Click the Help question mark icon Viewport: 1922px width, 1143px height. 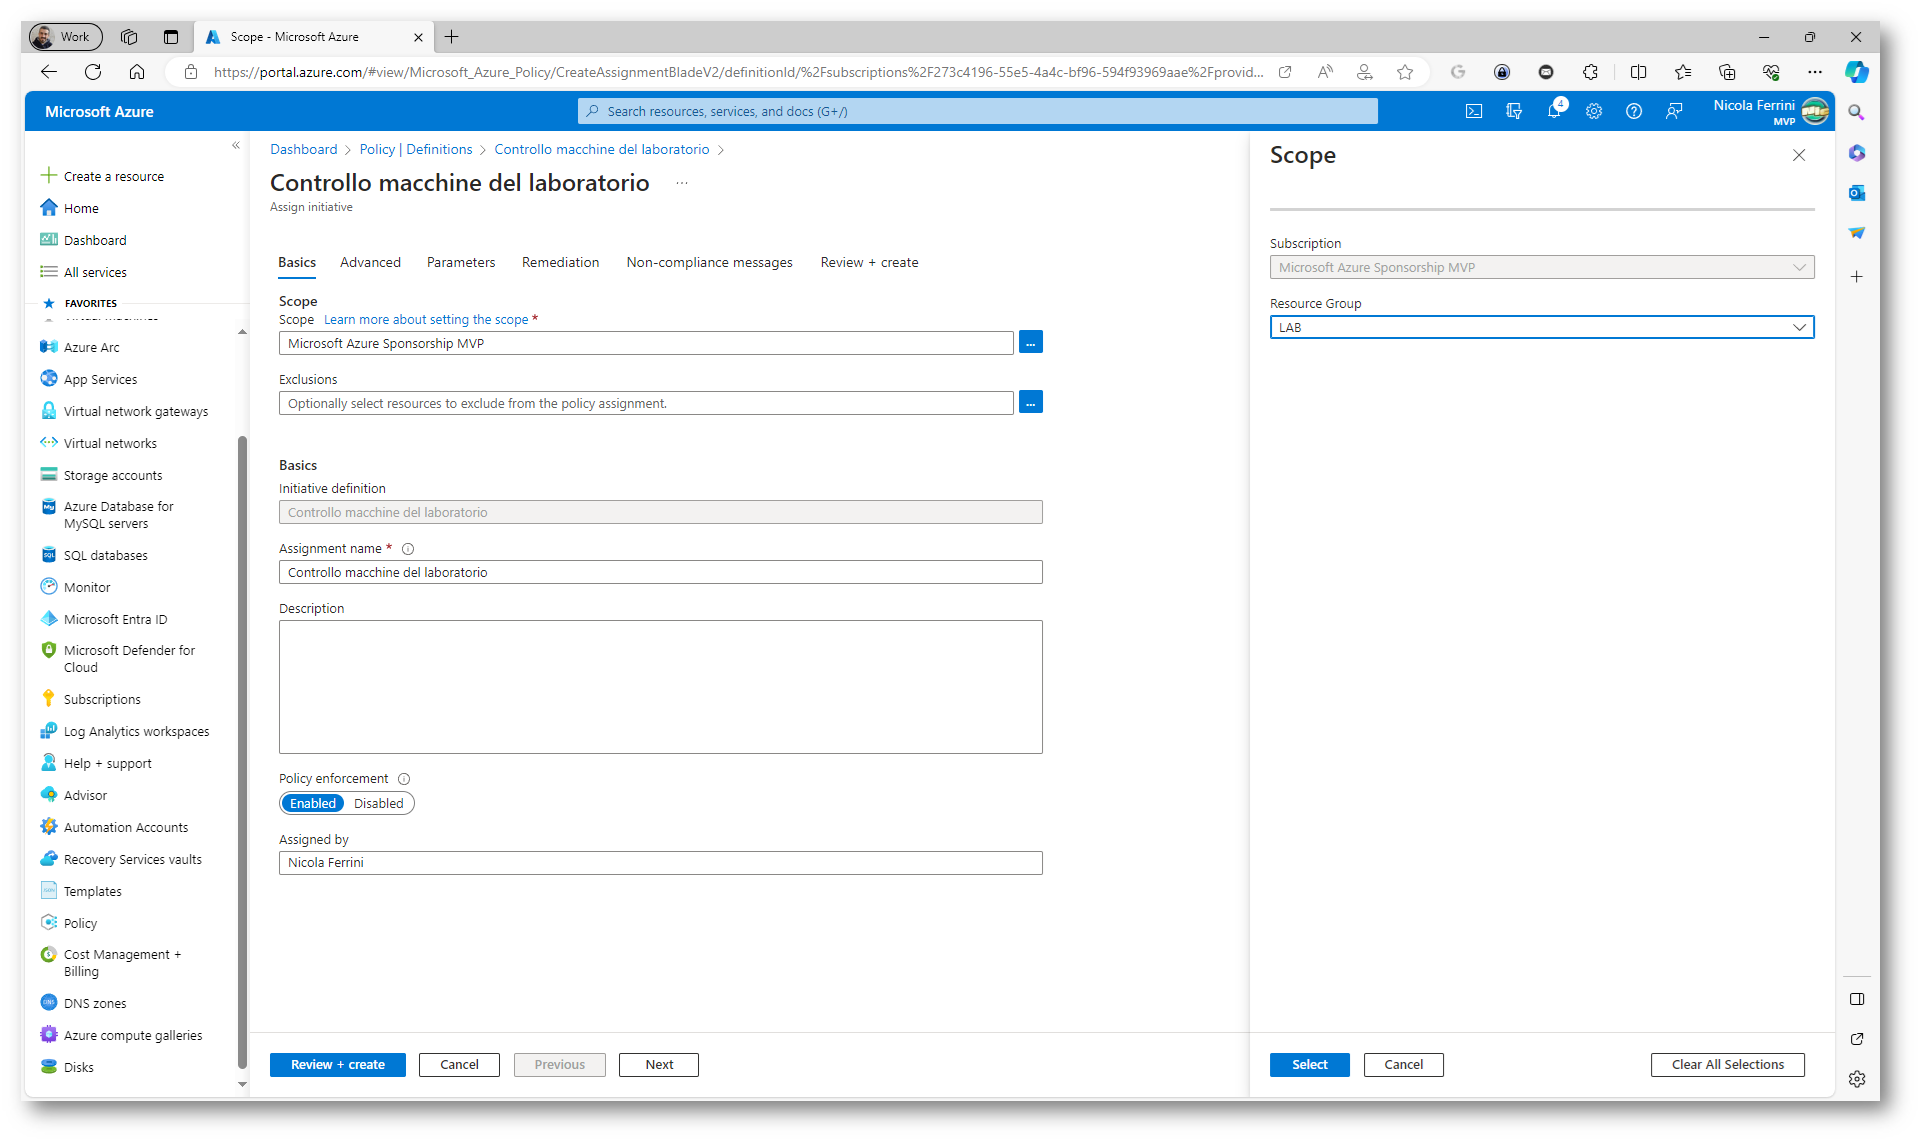[1633, 111]
